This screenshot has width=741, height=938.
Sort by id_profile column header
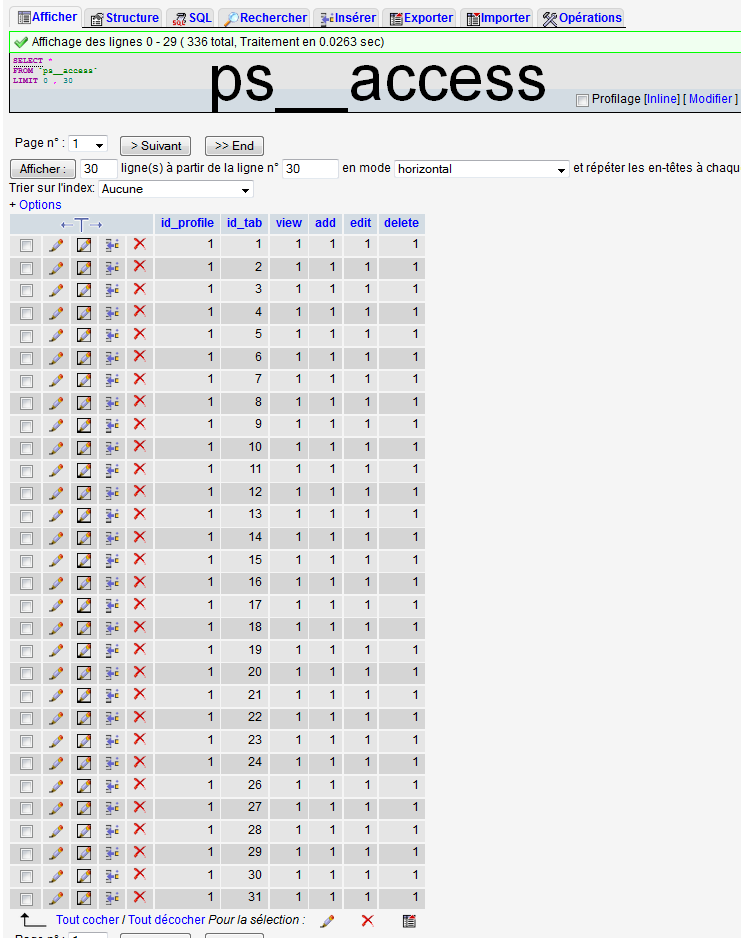click(x=187, y=223)
